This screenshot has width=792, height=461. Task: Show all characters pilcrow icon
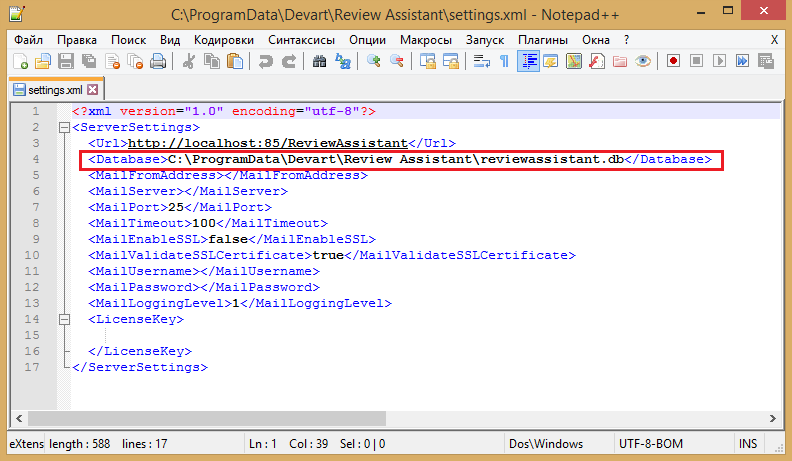tap(504, 62)
